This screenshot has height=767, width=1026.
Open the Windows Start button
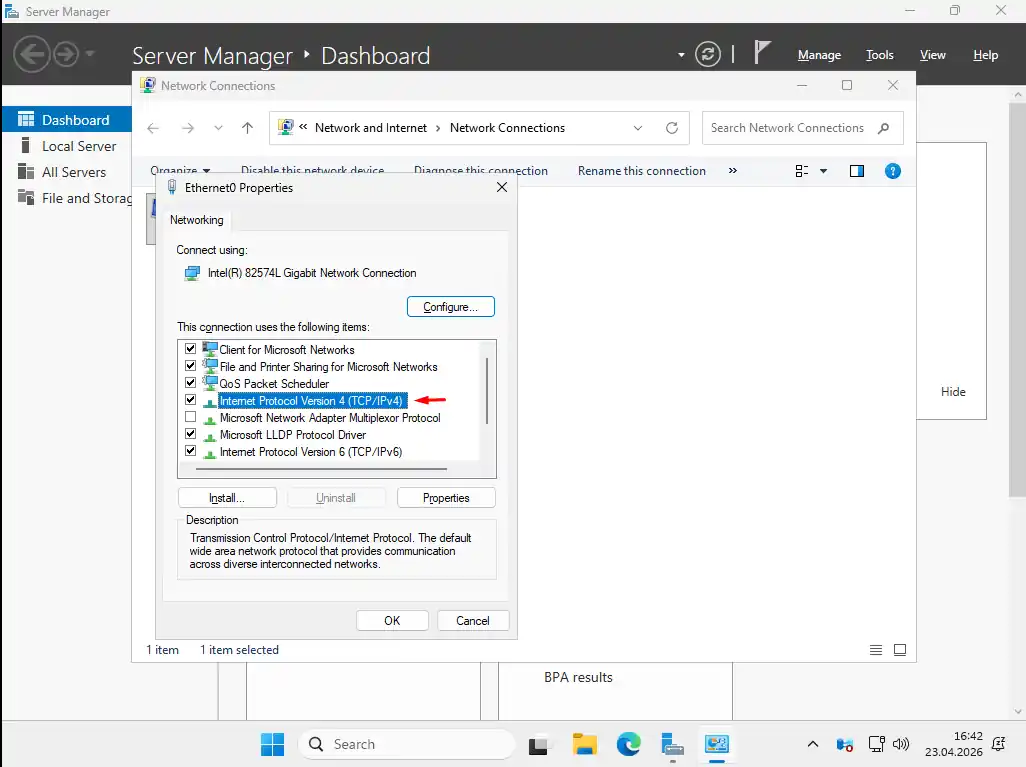[272, 744]
